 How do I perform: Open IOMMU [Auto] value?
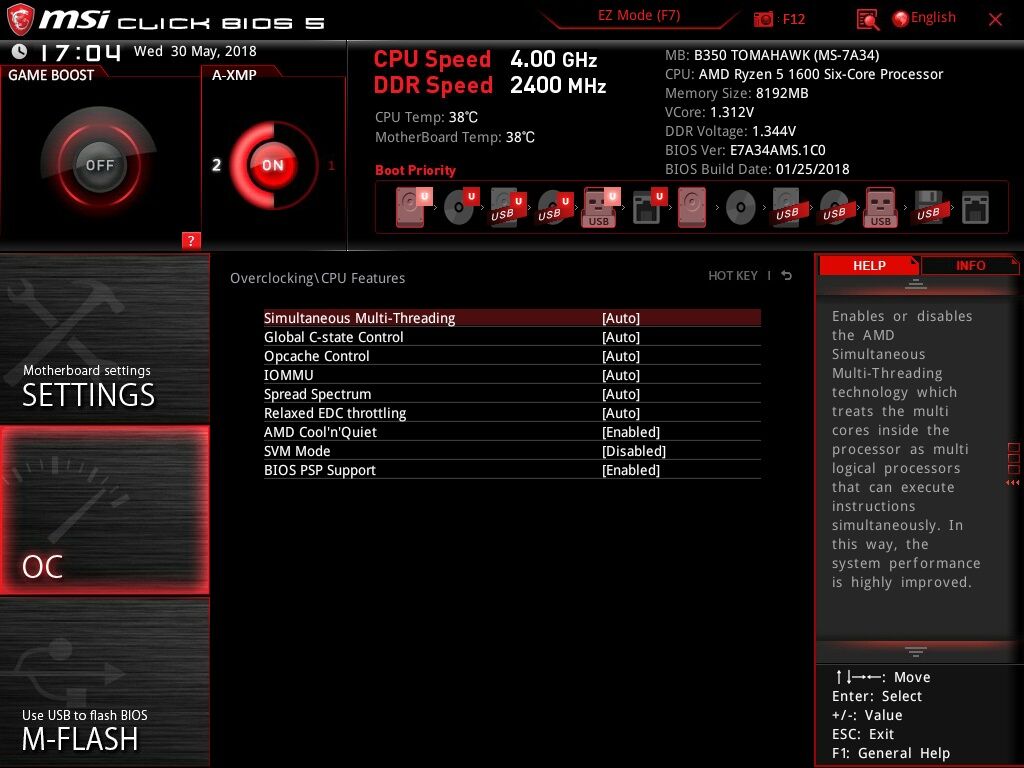(620, 375)
